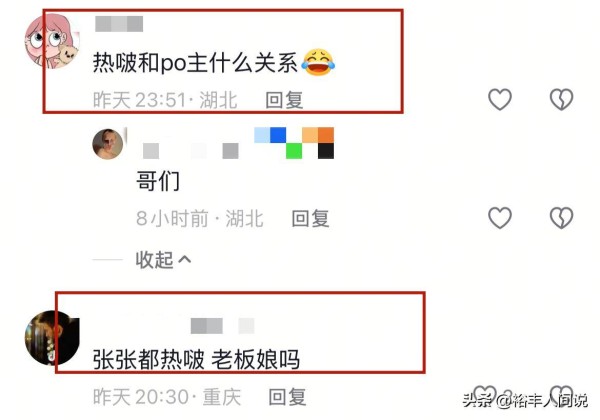Dislike the 热啵和po主什么关系 comment
Screen dimensions: 600x420
(561, 99)
